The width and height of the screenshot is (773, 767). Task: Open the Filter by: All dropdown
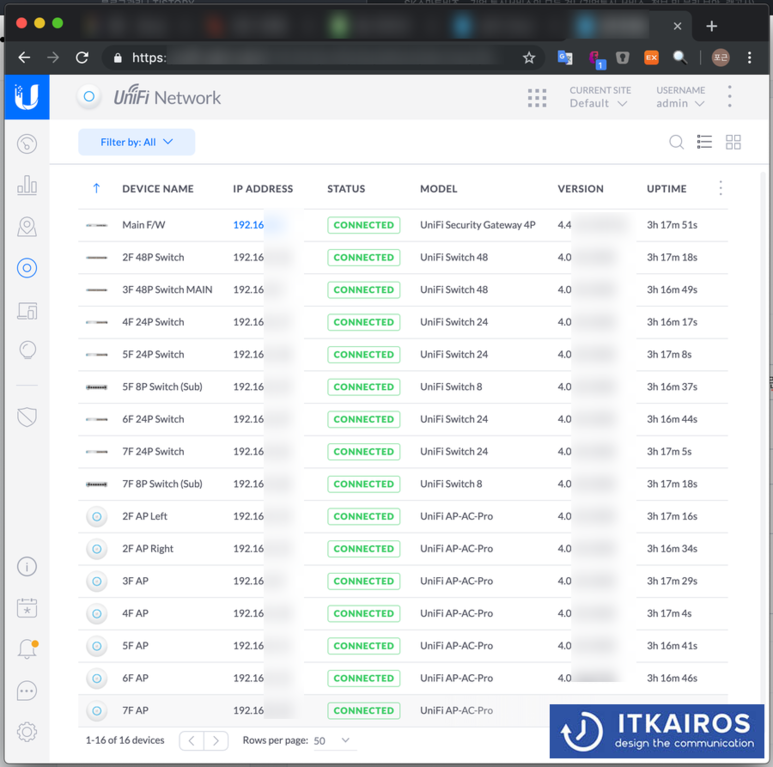[137, 142]
